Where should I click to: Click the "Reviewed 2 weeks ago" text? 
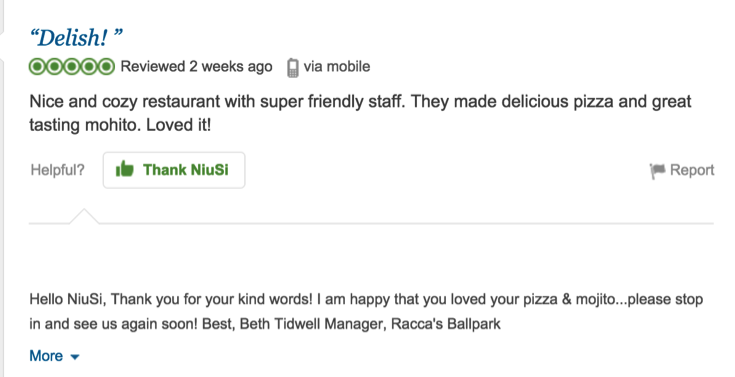pos(196,67)
